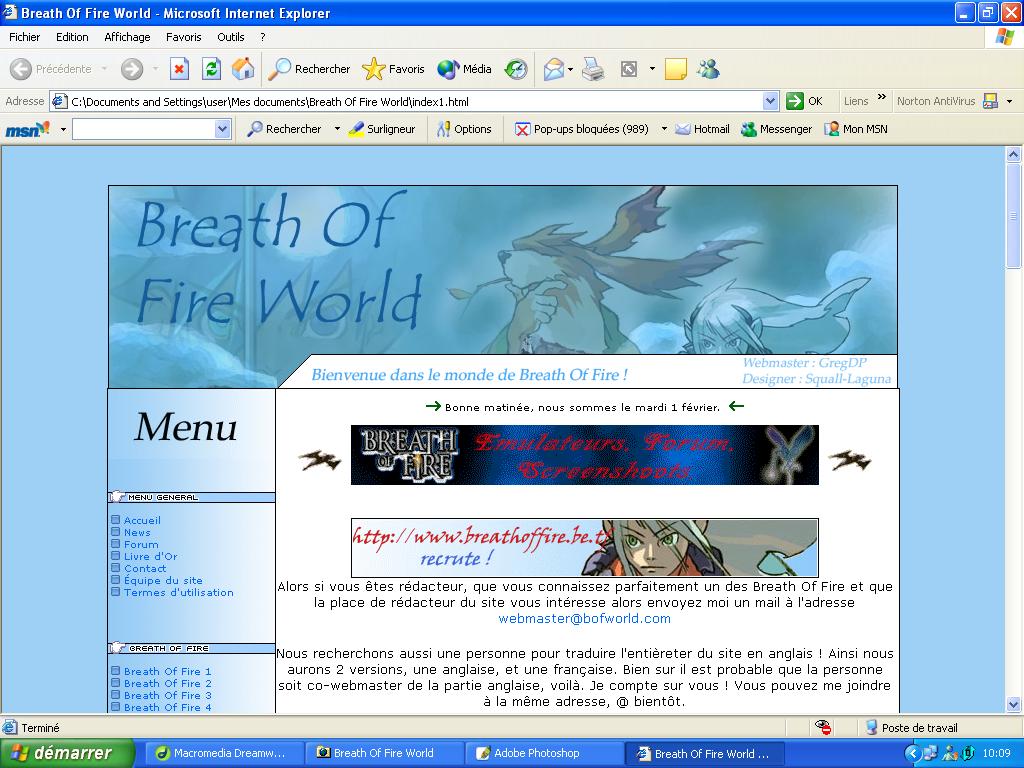Open the Équipe du site link
Image resolution: width=1024 pixels, height=768 pixels.
163,581
